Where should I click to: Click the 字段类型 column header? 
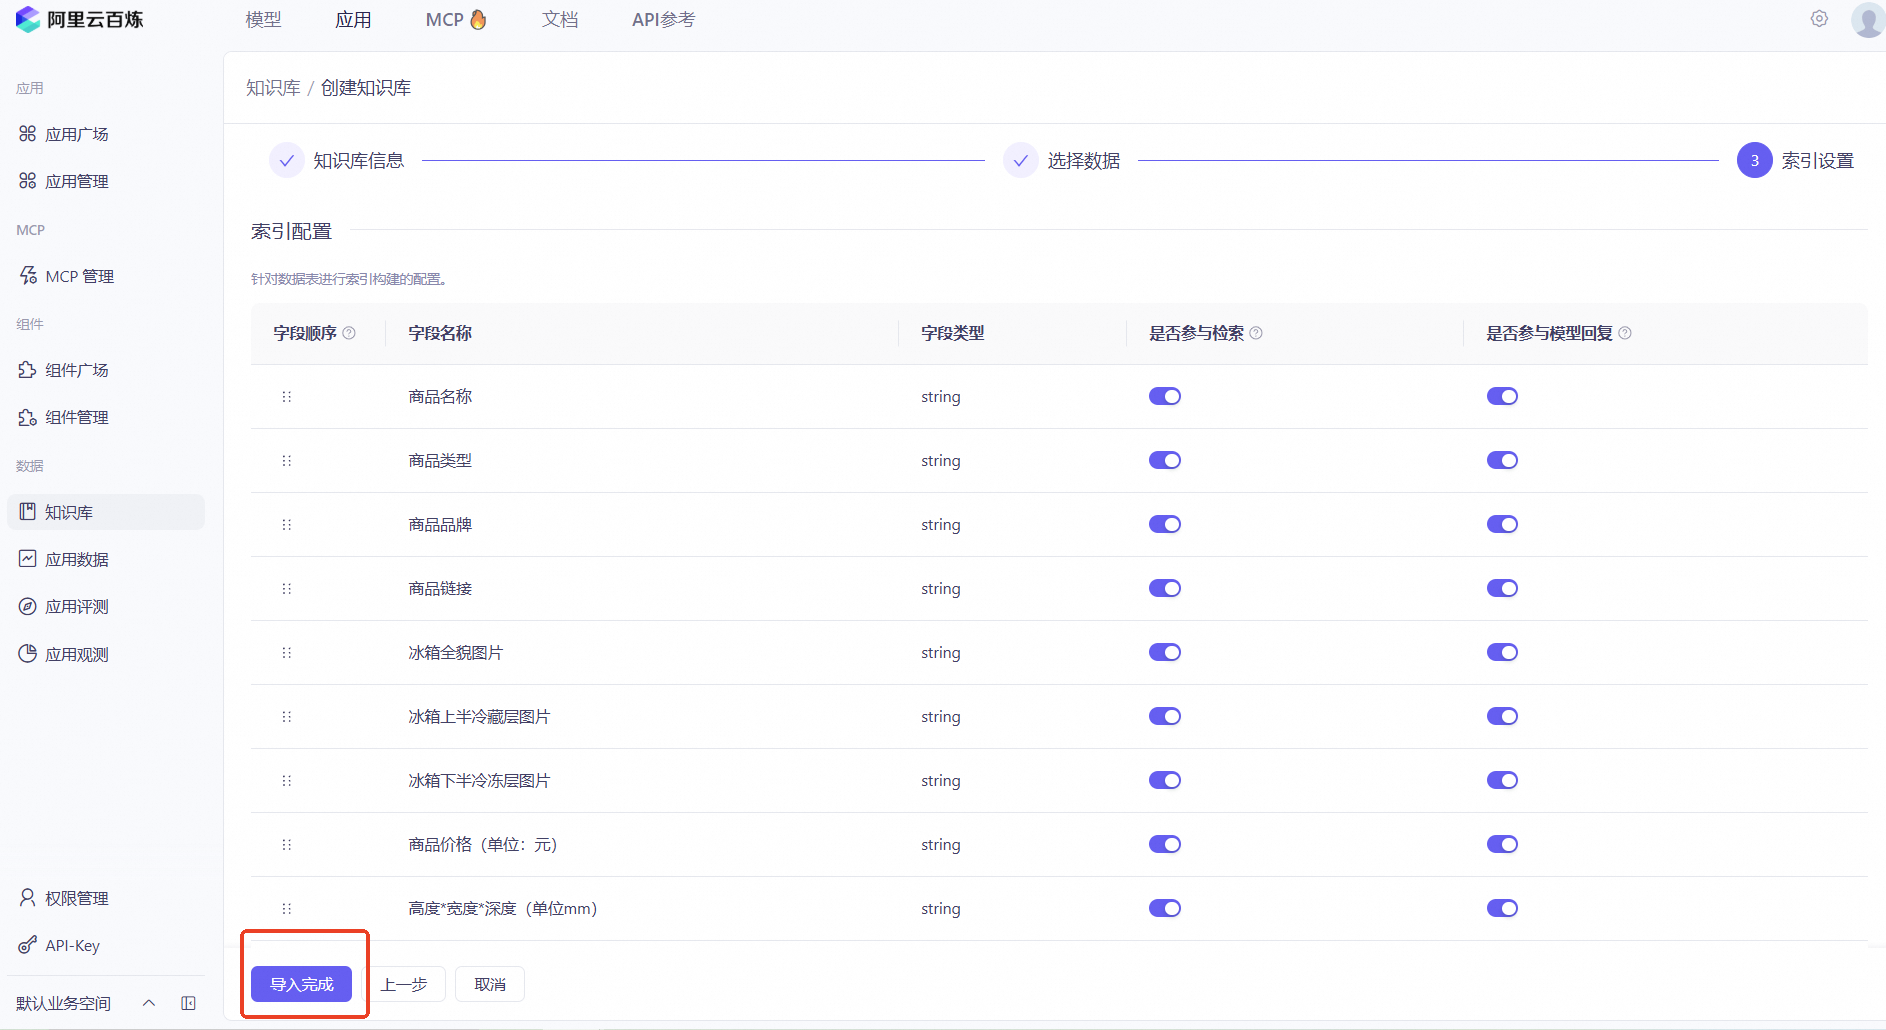(x=953, y=333)
